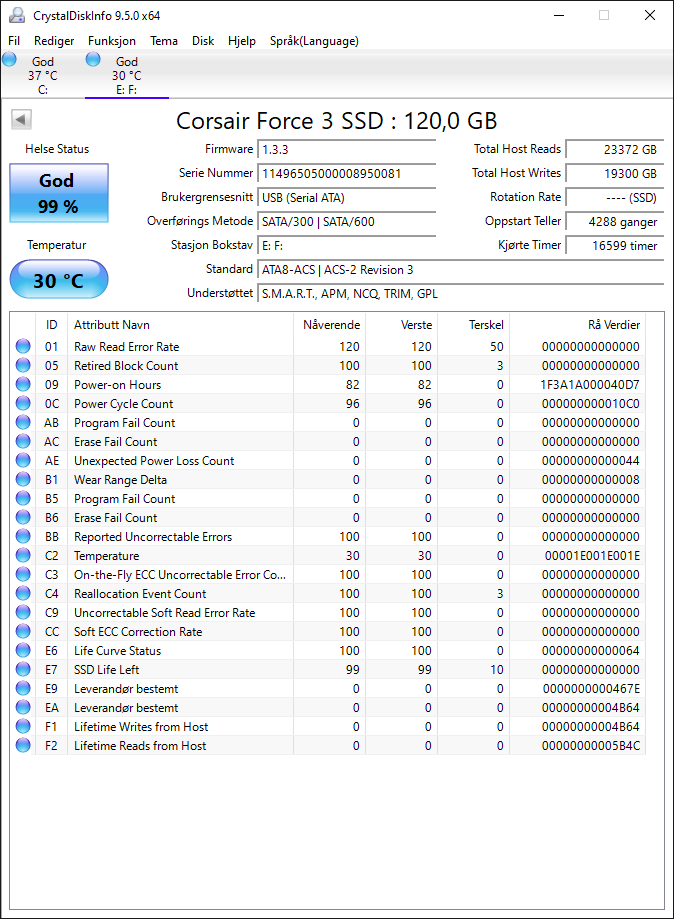Click the 30 °C temperature button
The height and width of the screenshot is (919, 674).
click(x=59, y=280)
